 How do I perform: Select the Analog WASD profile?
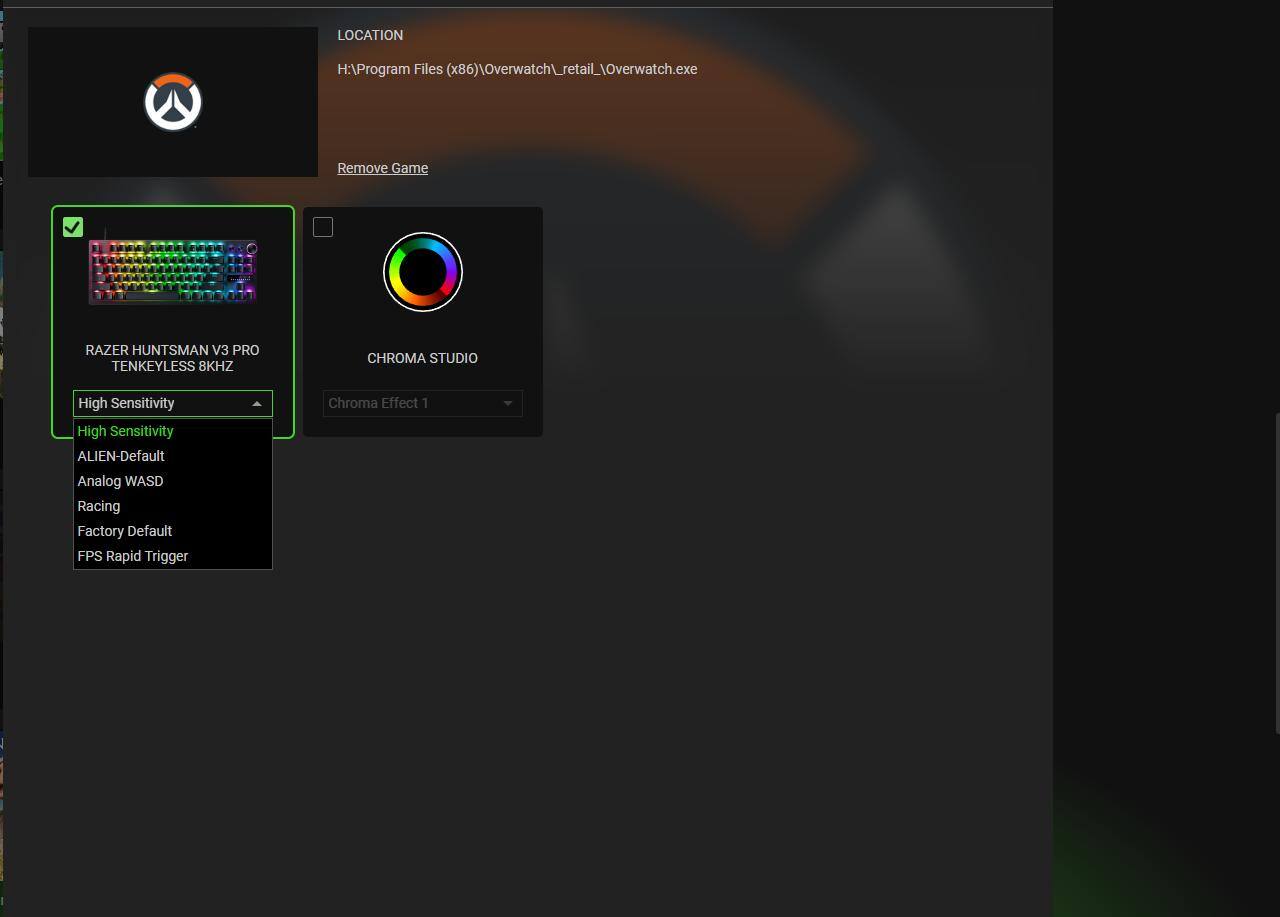120,481
